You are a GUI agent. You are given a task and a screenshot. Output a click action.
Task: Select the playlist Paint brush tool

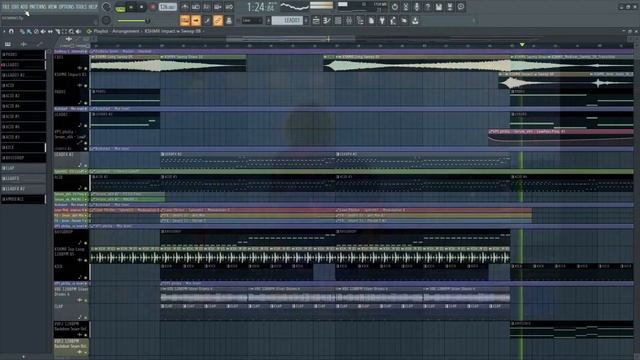29,31
